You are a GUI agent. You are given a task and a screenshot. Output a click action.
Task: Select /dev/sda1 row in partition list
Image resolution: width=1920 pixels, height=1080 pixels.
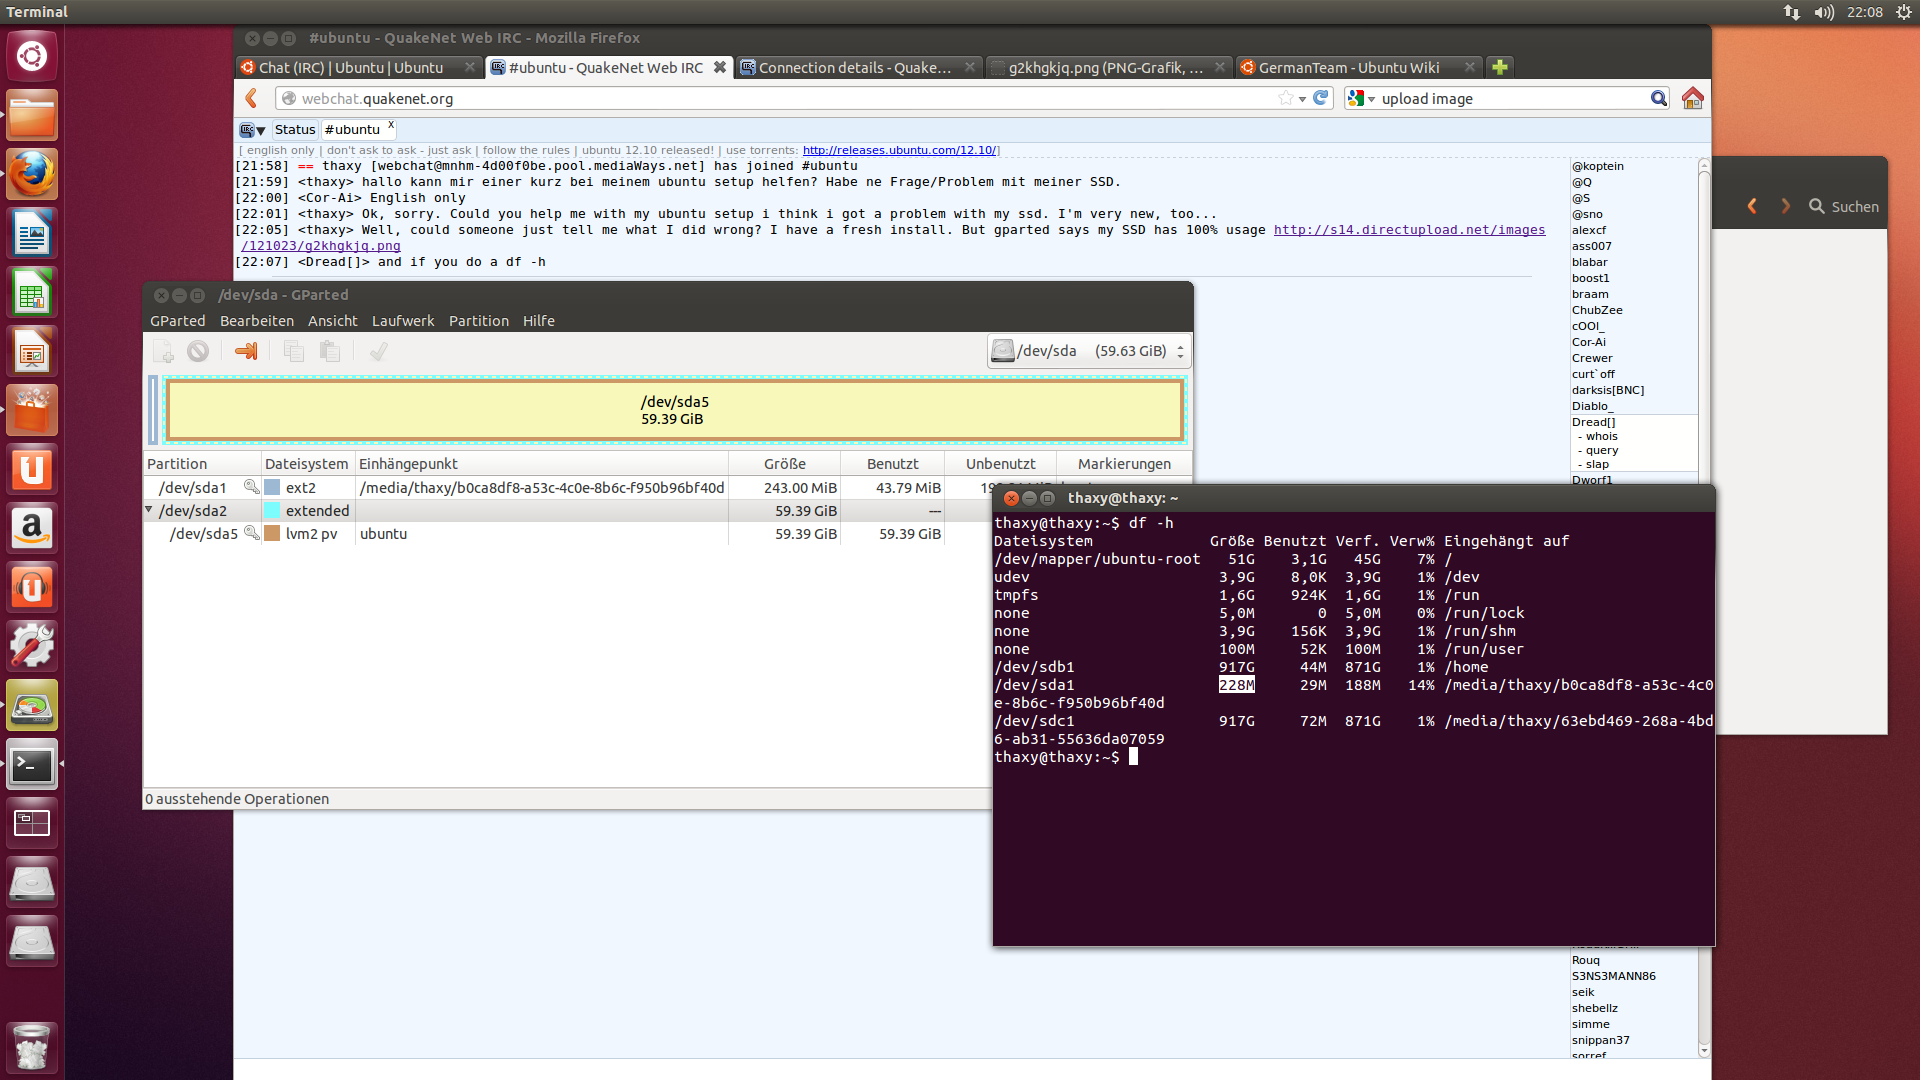(x=668, y=487)
